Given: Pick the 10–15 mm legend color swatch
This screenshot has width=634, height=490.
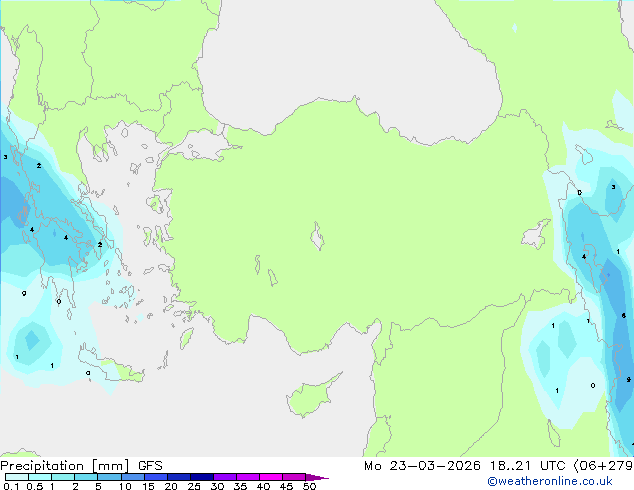Looking at the screenshot, I should (x=132, y=477).
